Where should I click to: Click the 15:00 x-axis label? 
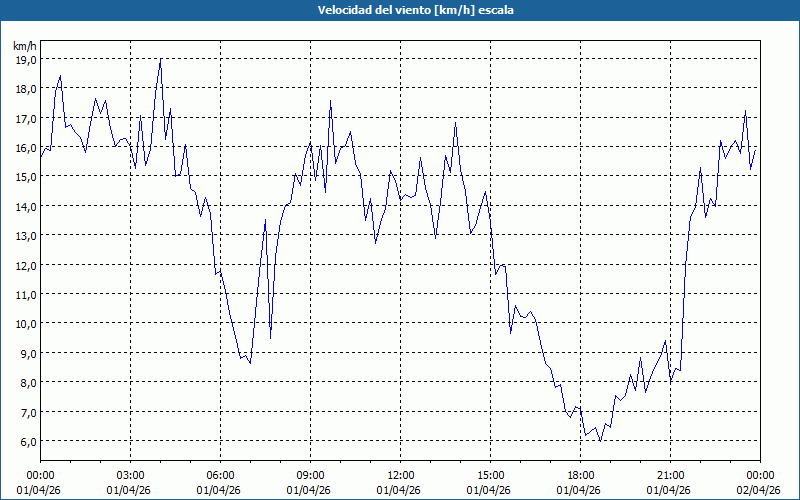coord(490,475)
